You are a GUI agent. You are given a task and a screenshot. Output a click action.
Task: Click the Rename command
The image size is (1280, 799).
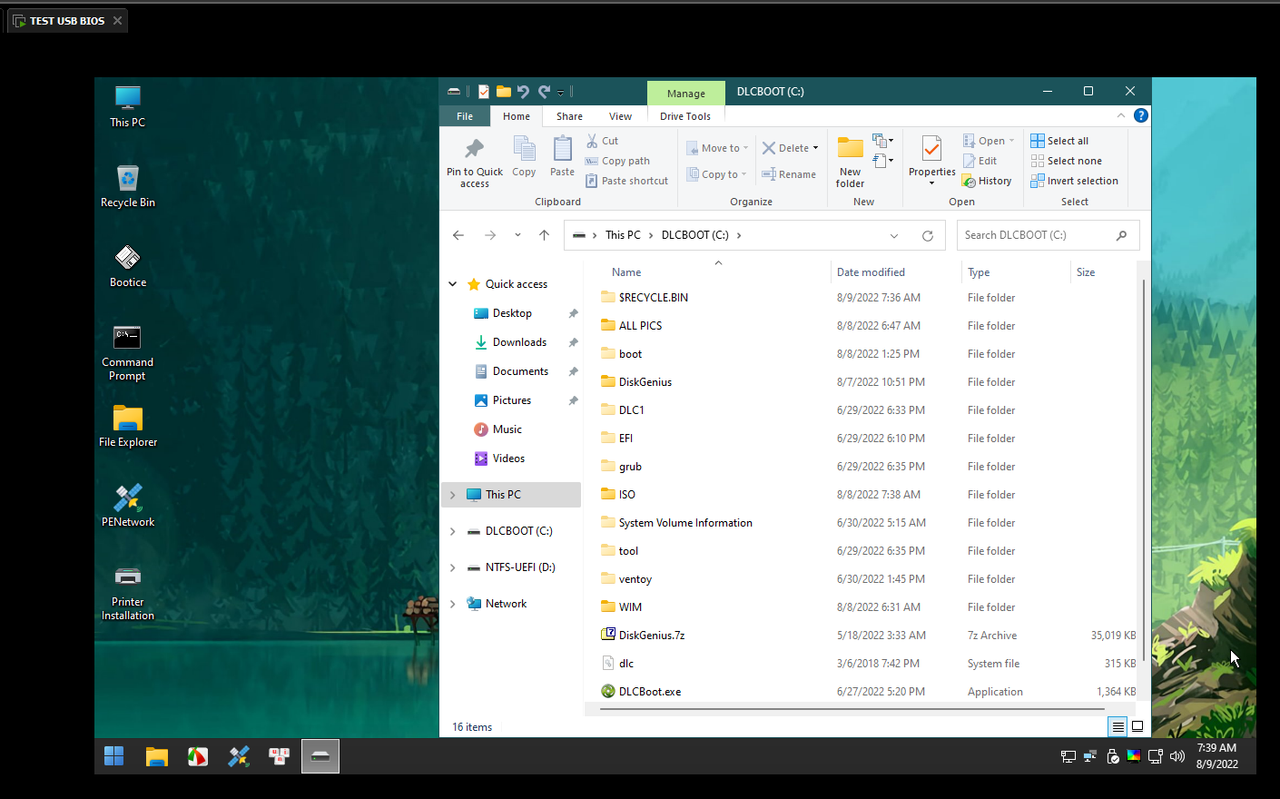coord(788,174)
